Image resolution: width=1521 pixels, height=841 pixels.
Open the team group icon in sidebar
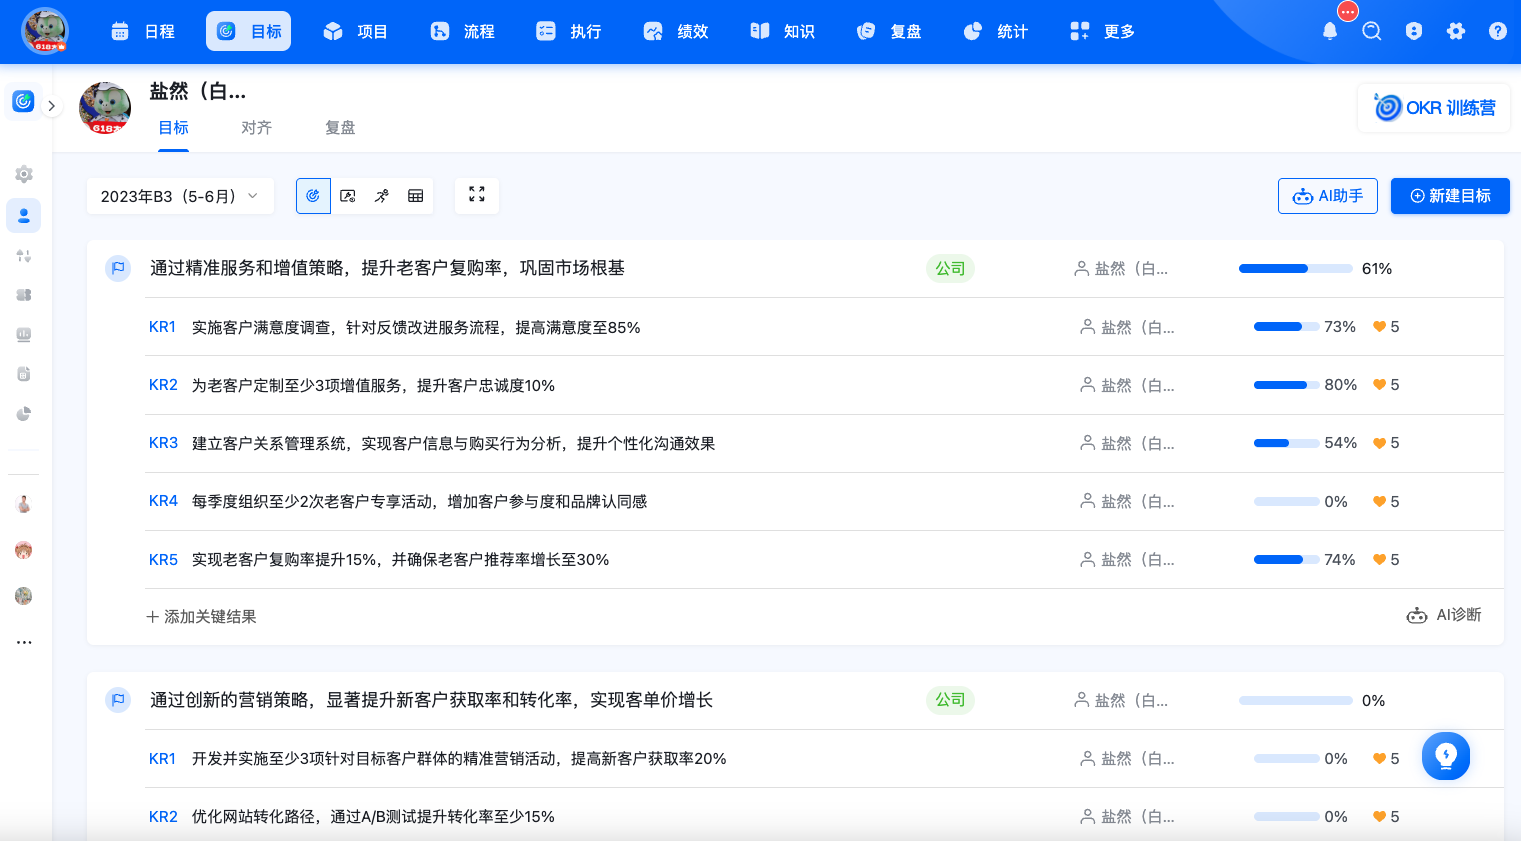click(x=24, y=295)
